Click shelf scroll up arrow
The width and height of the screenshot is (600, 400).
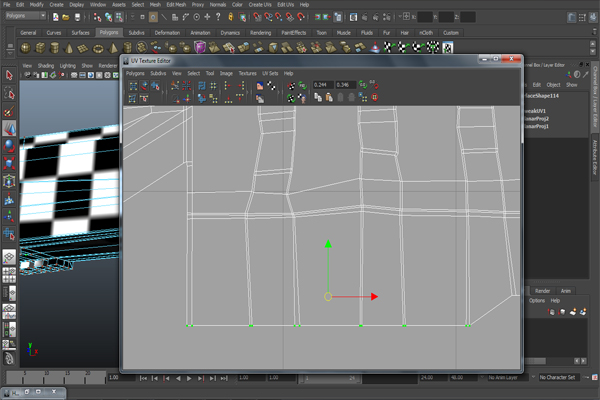pyautogui.click(x=593, y=44)
